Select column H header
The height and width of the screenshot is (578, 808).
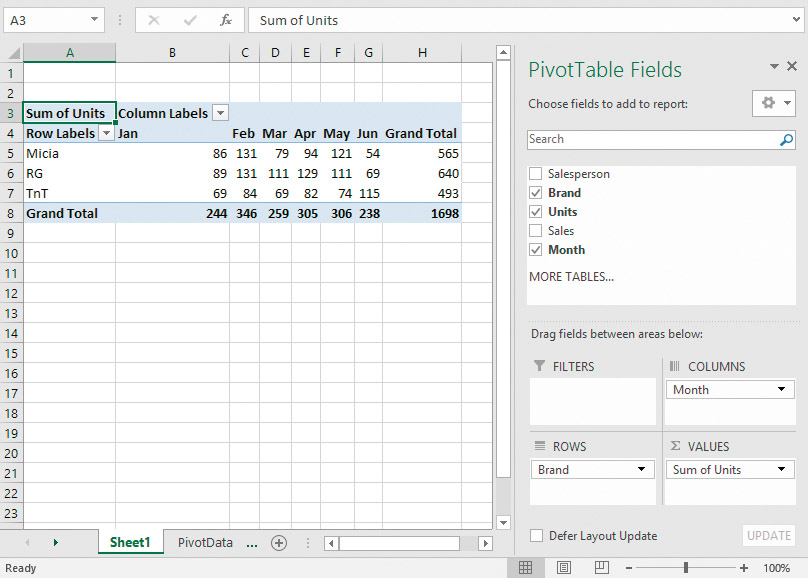[422, 53]
